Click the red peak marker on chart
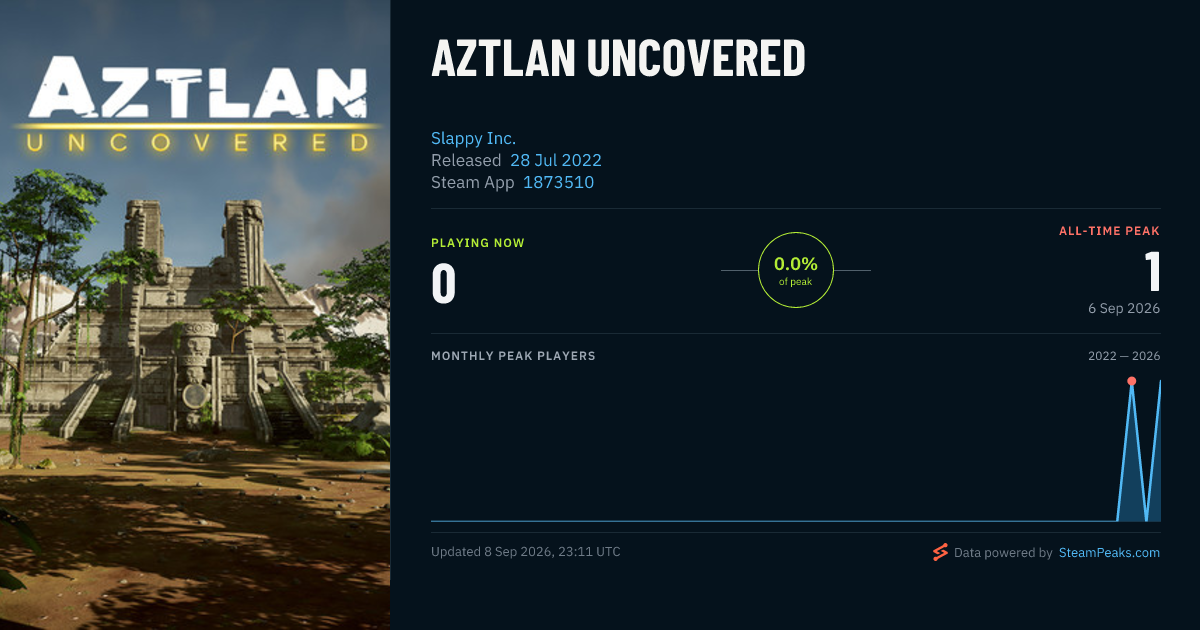 click(1131, 381)
